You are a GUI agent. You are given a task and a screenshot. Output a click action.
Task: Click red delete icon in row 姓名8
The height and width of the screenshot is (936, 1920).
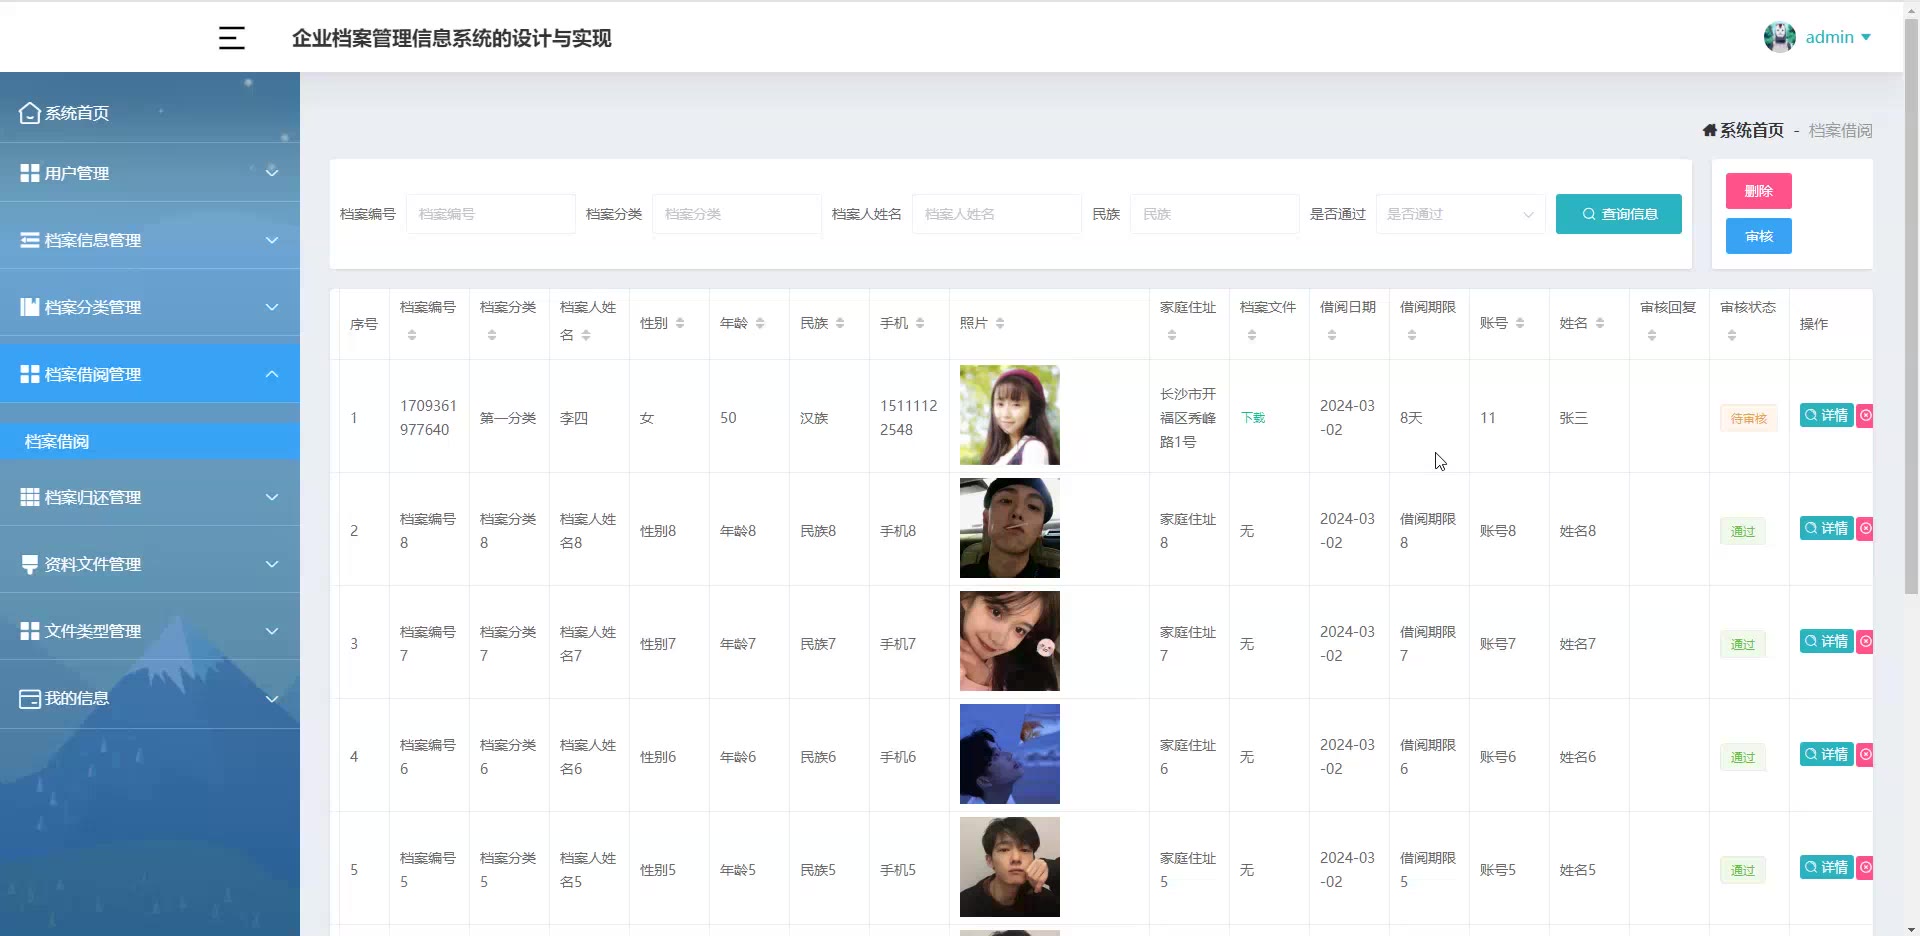coord(1865,528)
